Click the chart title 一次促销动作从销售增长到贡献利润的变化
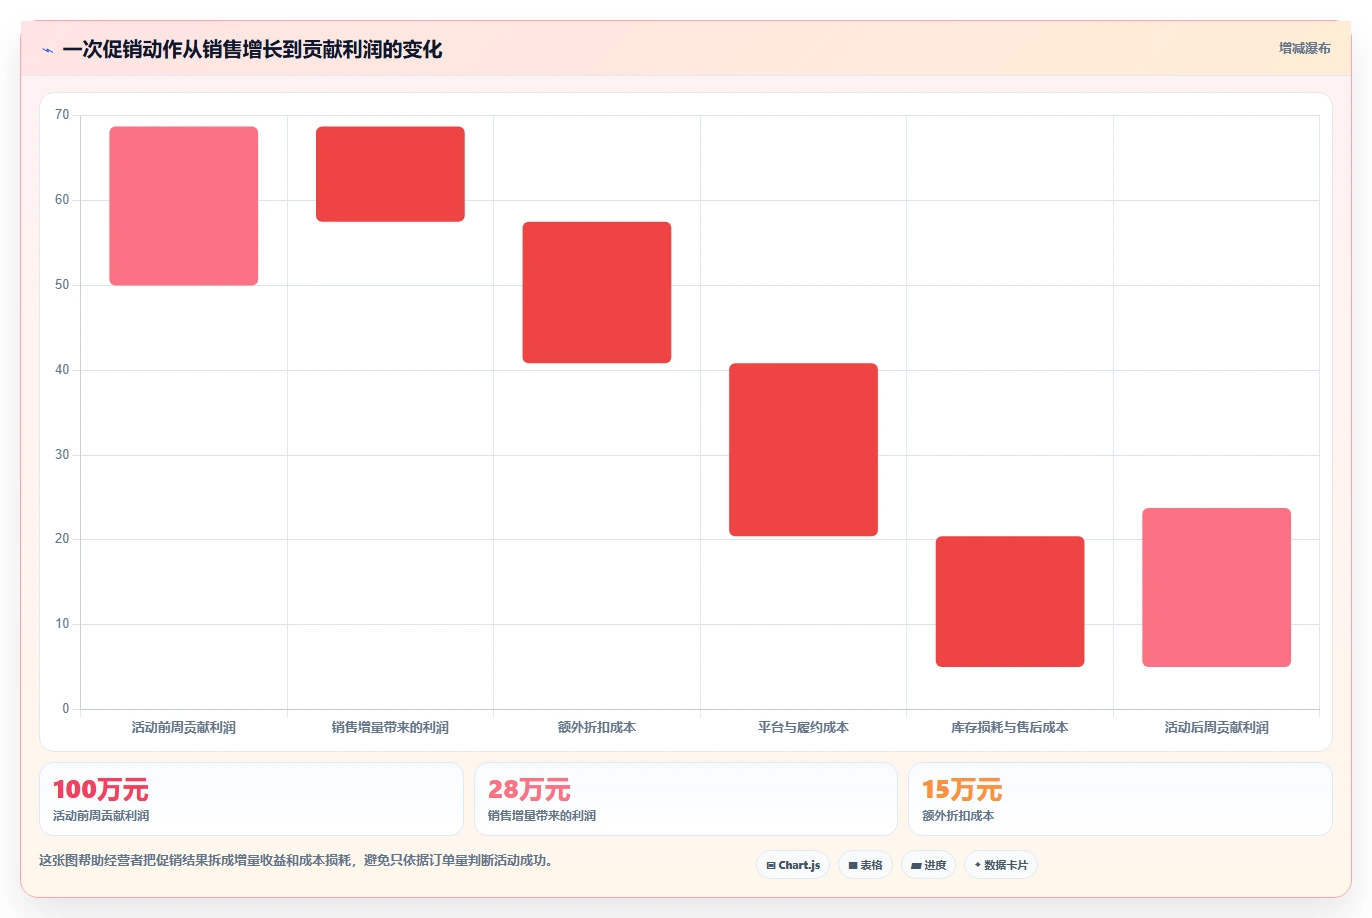The height and width of the screenshot is (918, 1372). (252, 50)
